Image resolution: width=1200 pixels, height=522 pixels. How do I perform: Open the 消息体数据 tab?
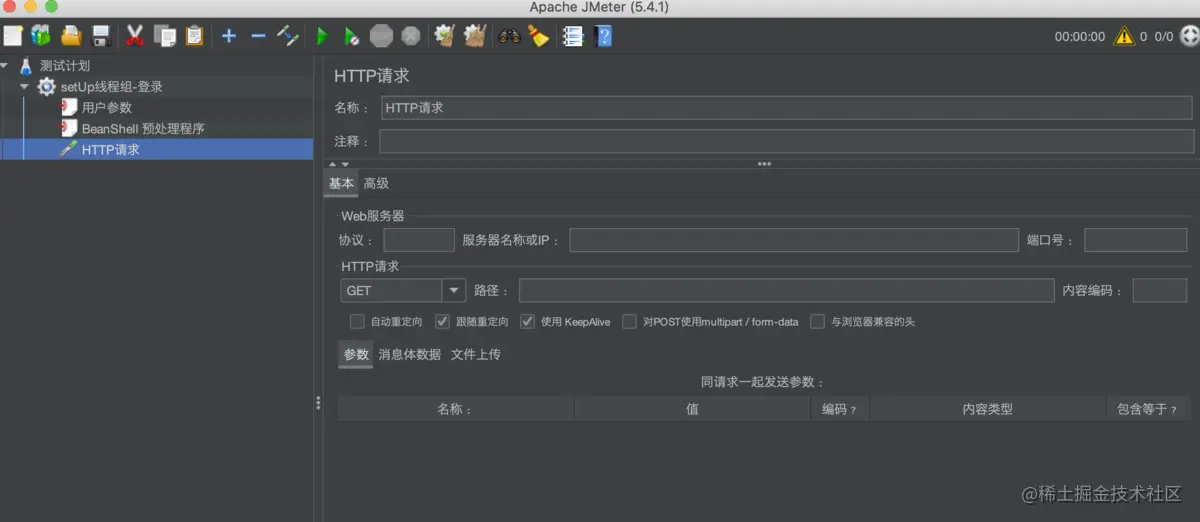coord(409,354)
